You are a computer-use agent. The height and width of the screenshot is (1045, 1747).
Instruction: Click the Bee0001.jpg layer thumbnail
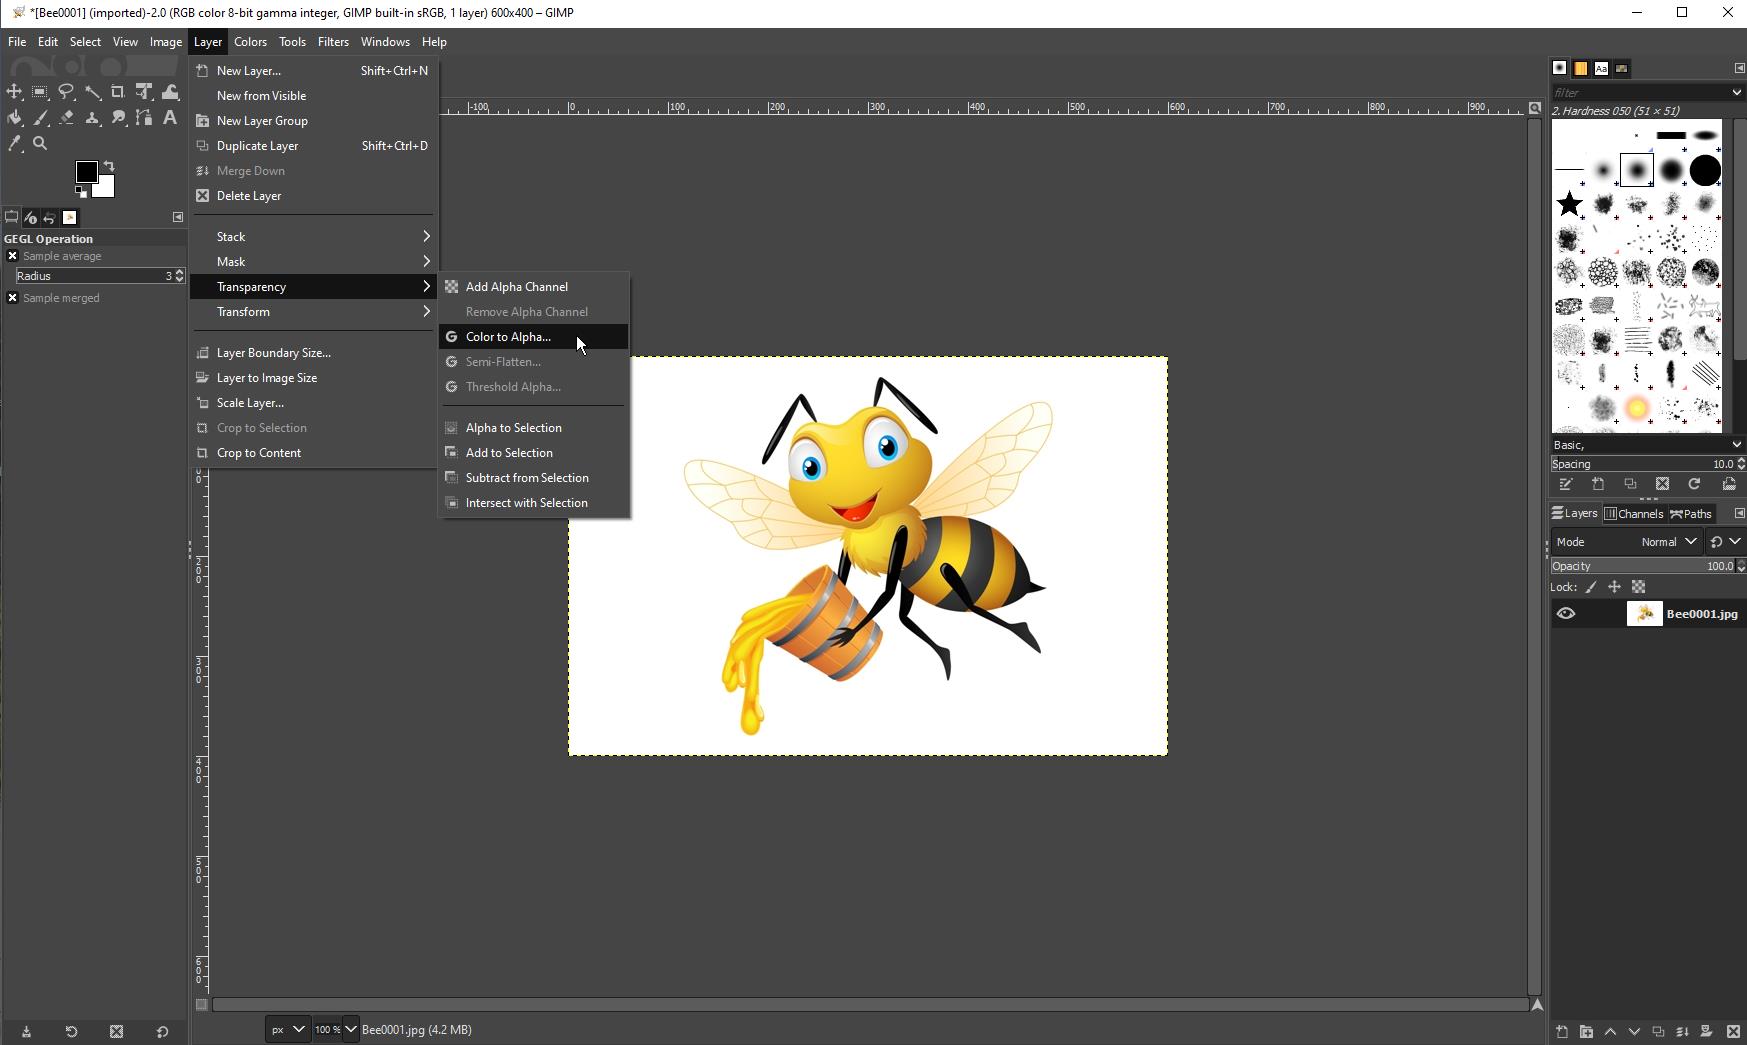tap(1644, 614)
